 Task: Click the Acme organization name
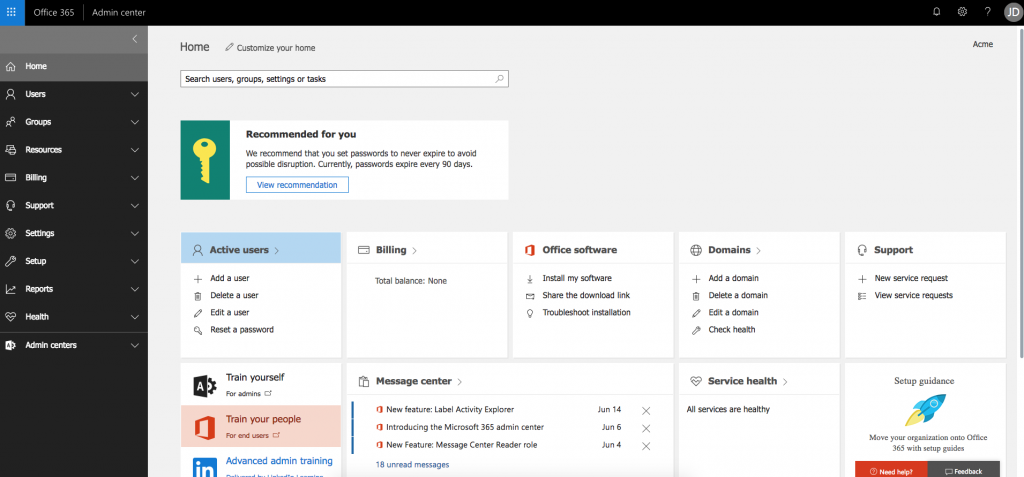(983, 44)
